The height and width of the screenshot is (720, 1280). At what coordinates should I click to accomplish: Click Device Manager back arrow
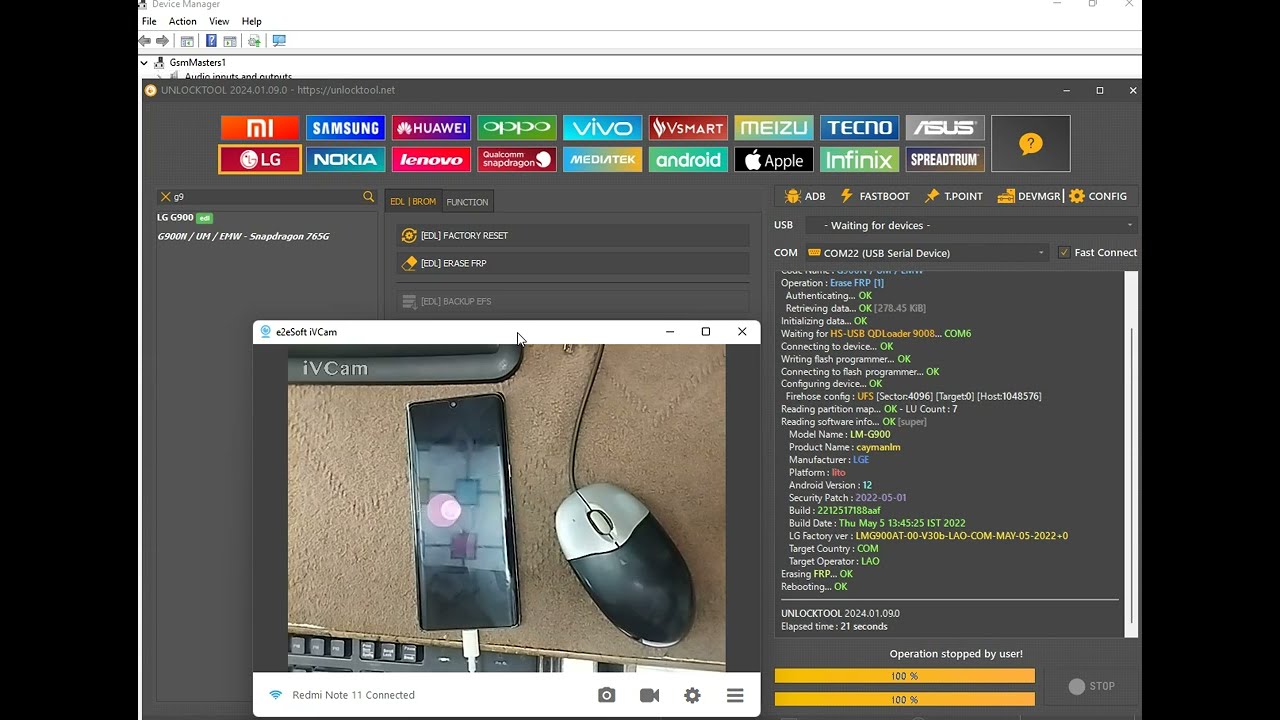click(145, 41)
